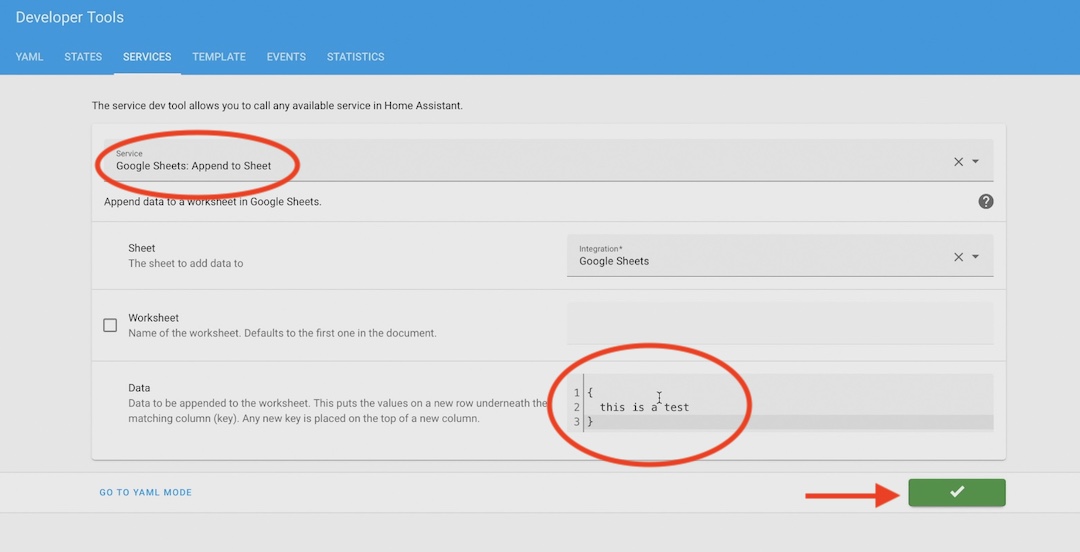Go to the Events tab
The image size is (1080, 552).
pyautogui.click(x=286, y=57)
